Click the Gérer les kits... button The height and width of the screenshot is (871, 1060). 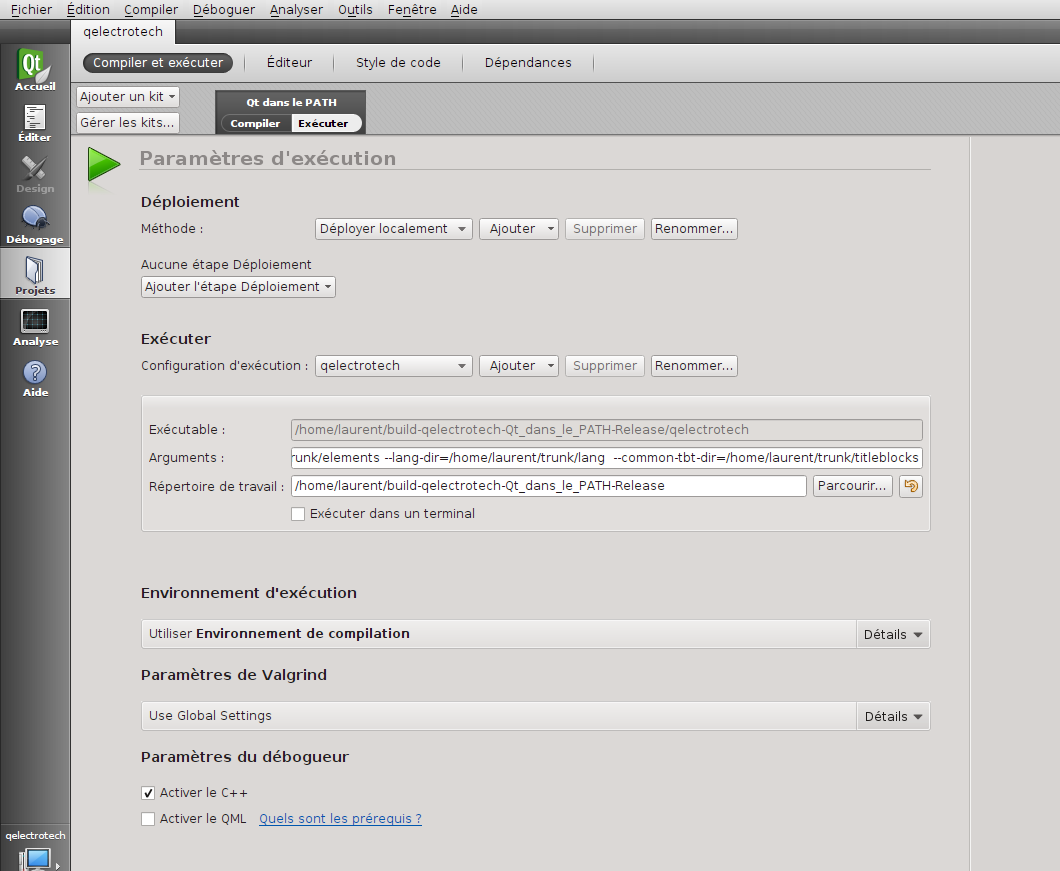(x=128, y=122)
